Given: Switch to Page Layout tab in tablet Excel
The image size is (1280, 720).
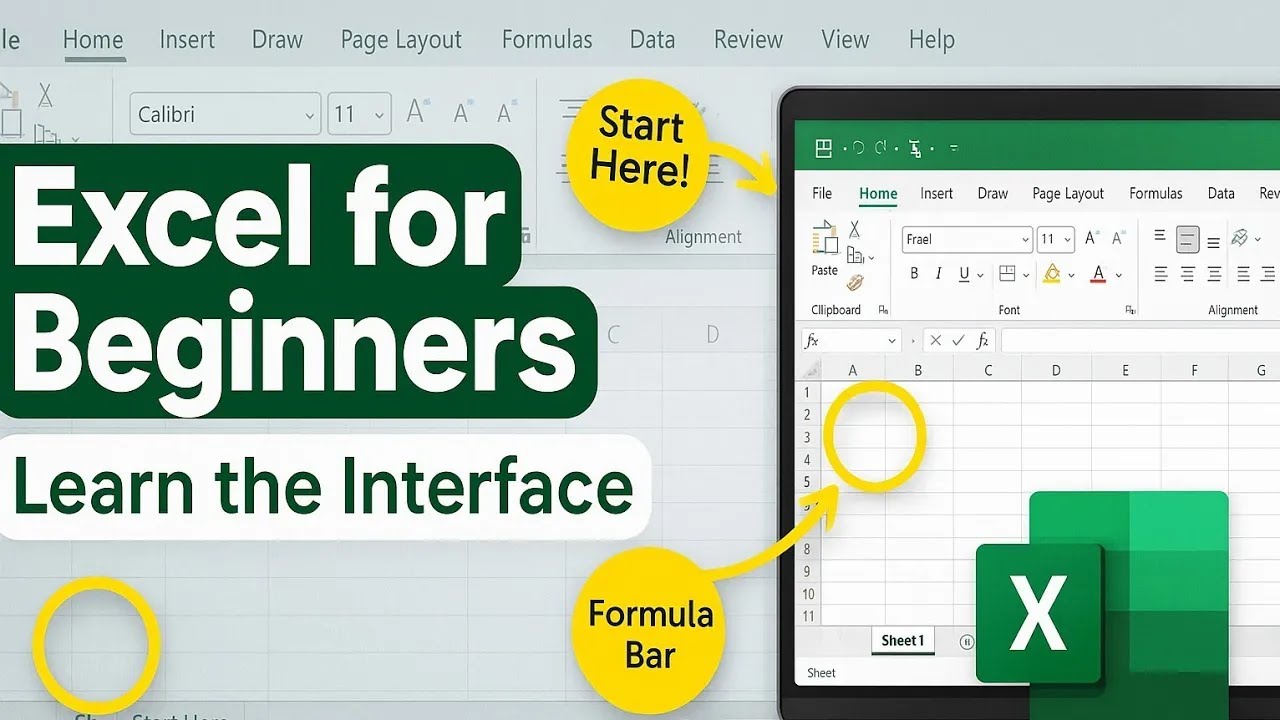Looking at the screenshot, I should click(x=1068, y=194).
